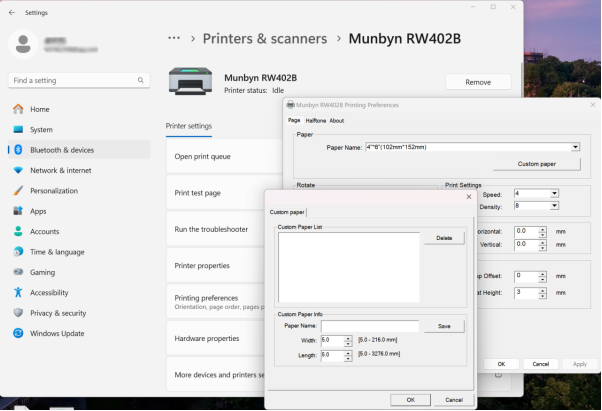Screen dimensions: 602x411
Task: Run the troubleshooter for the printer
Action: pyautogui.click(x=215, y=229)
